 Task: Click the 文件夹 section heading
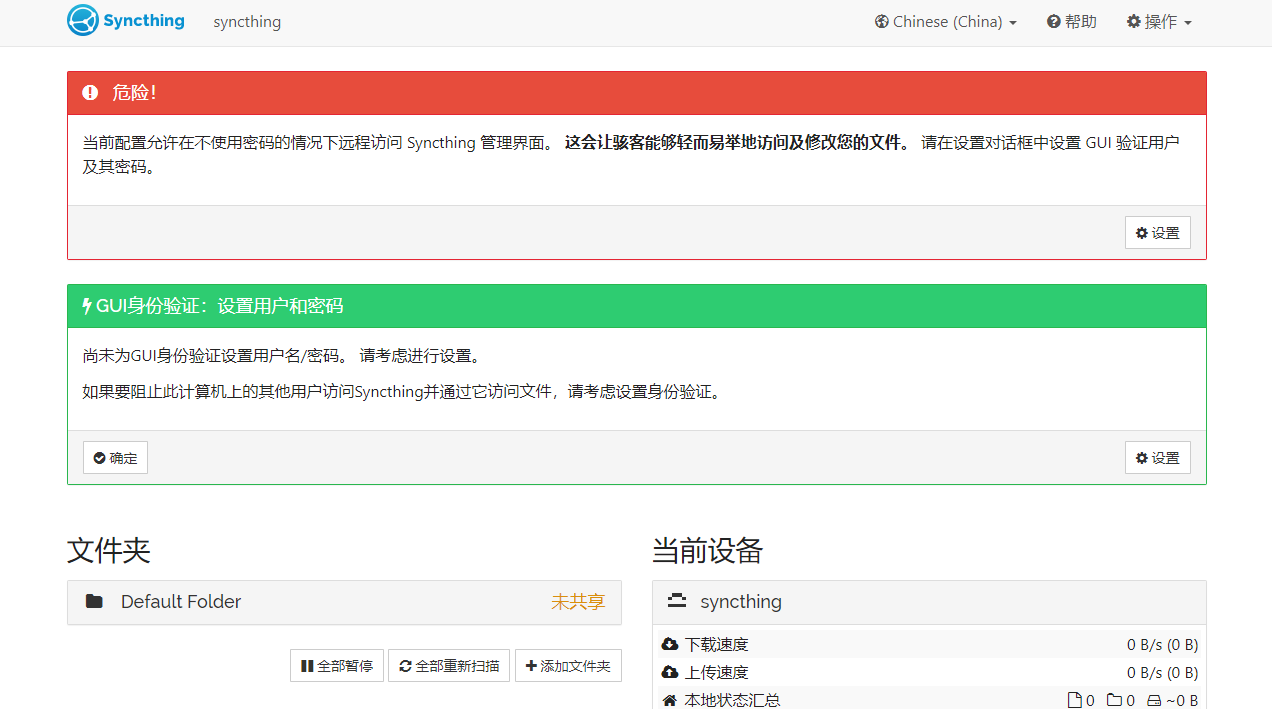[x=109, y=550]
